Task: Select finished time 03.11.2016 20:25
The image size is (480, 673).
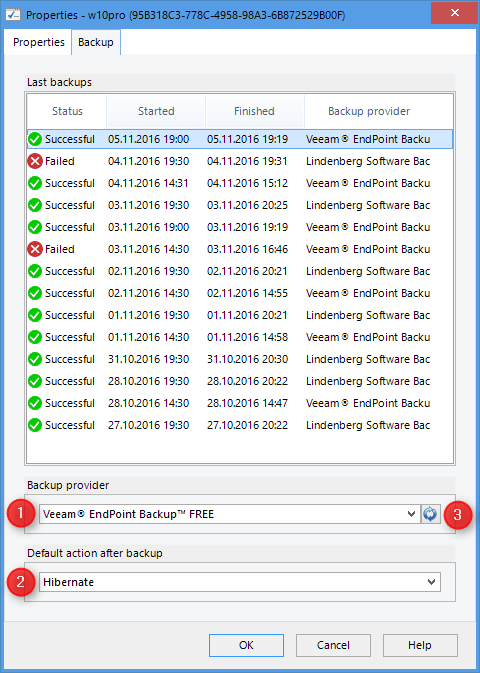Action: click(248, 205)
